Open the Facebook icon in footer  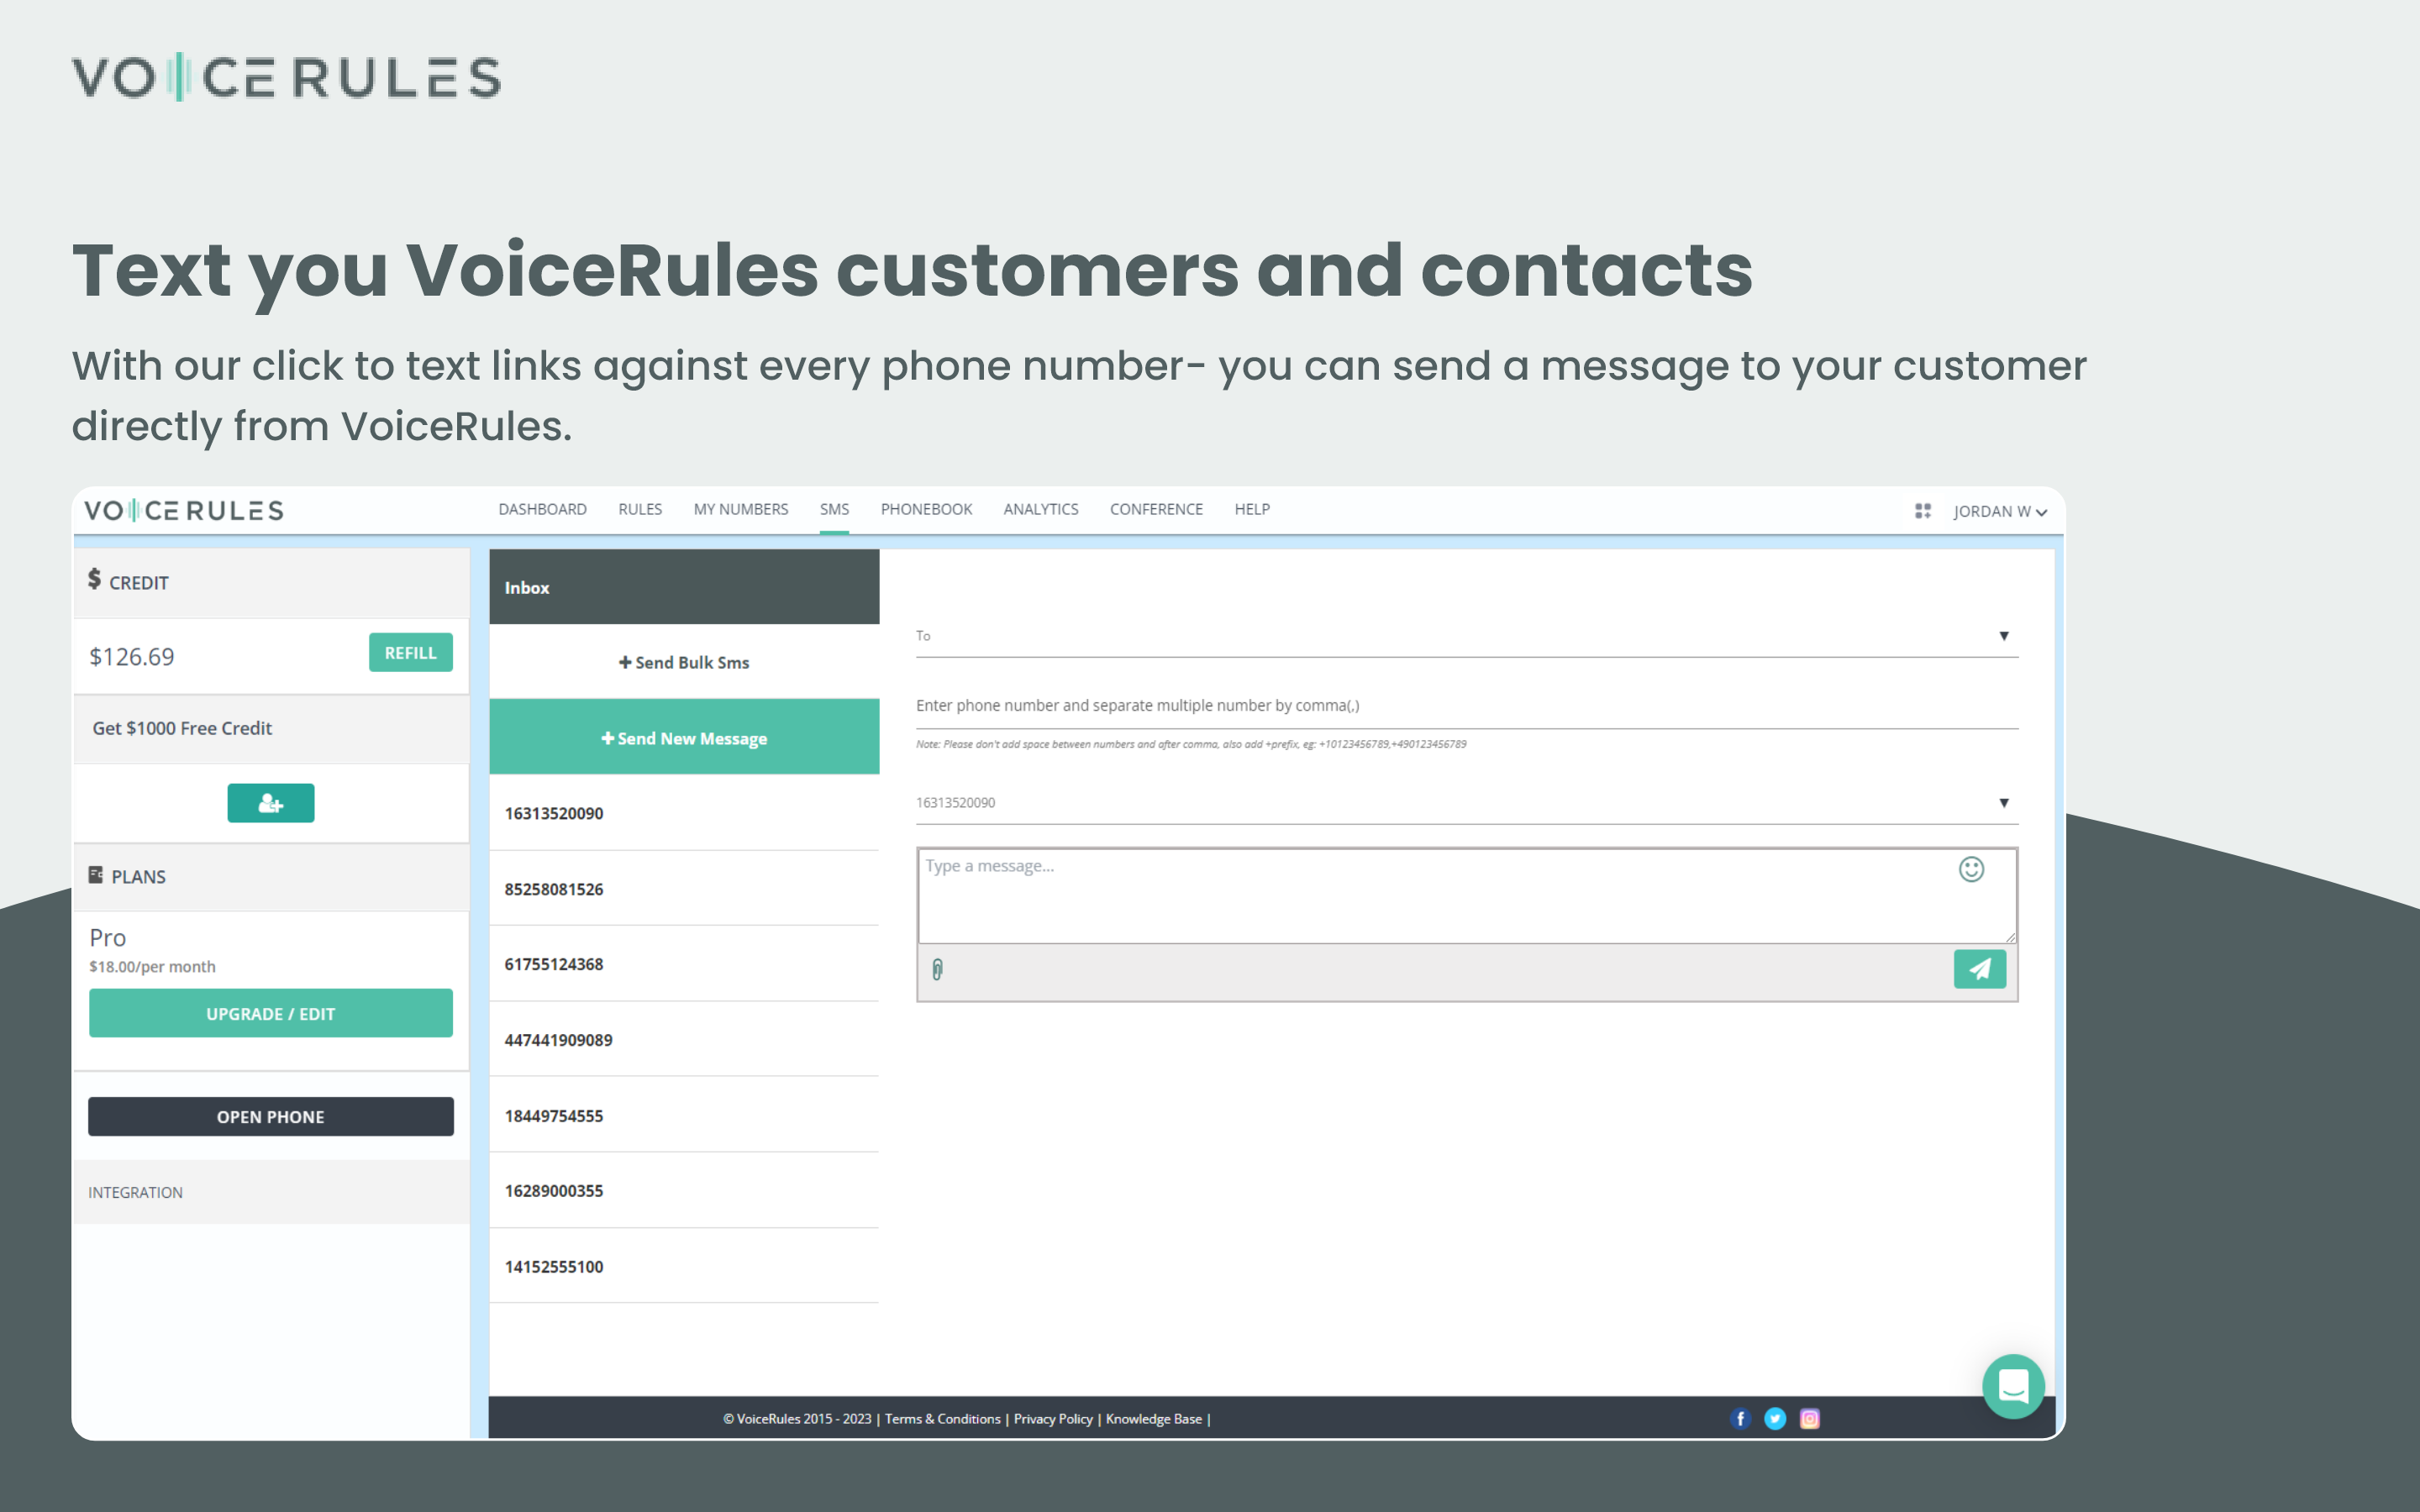coord(1740,1418)
